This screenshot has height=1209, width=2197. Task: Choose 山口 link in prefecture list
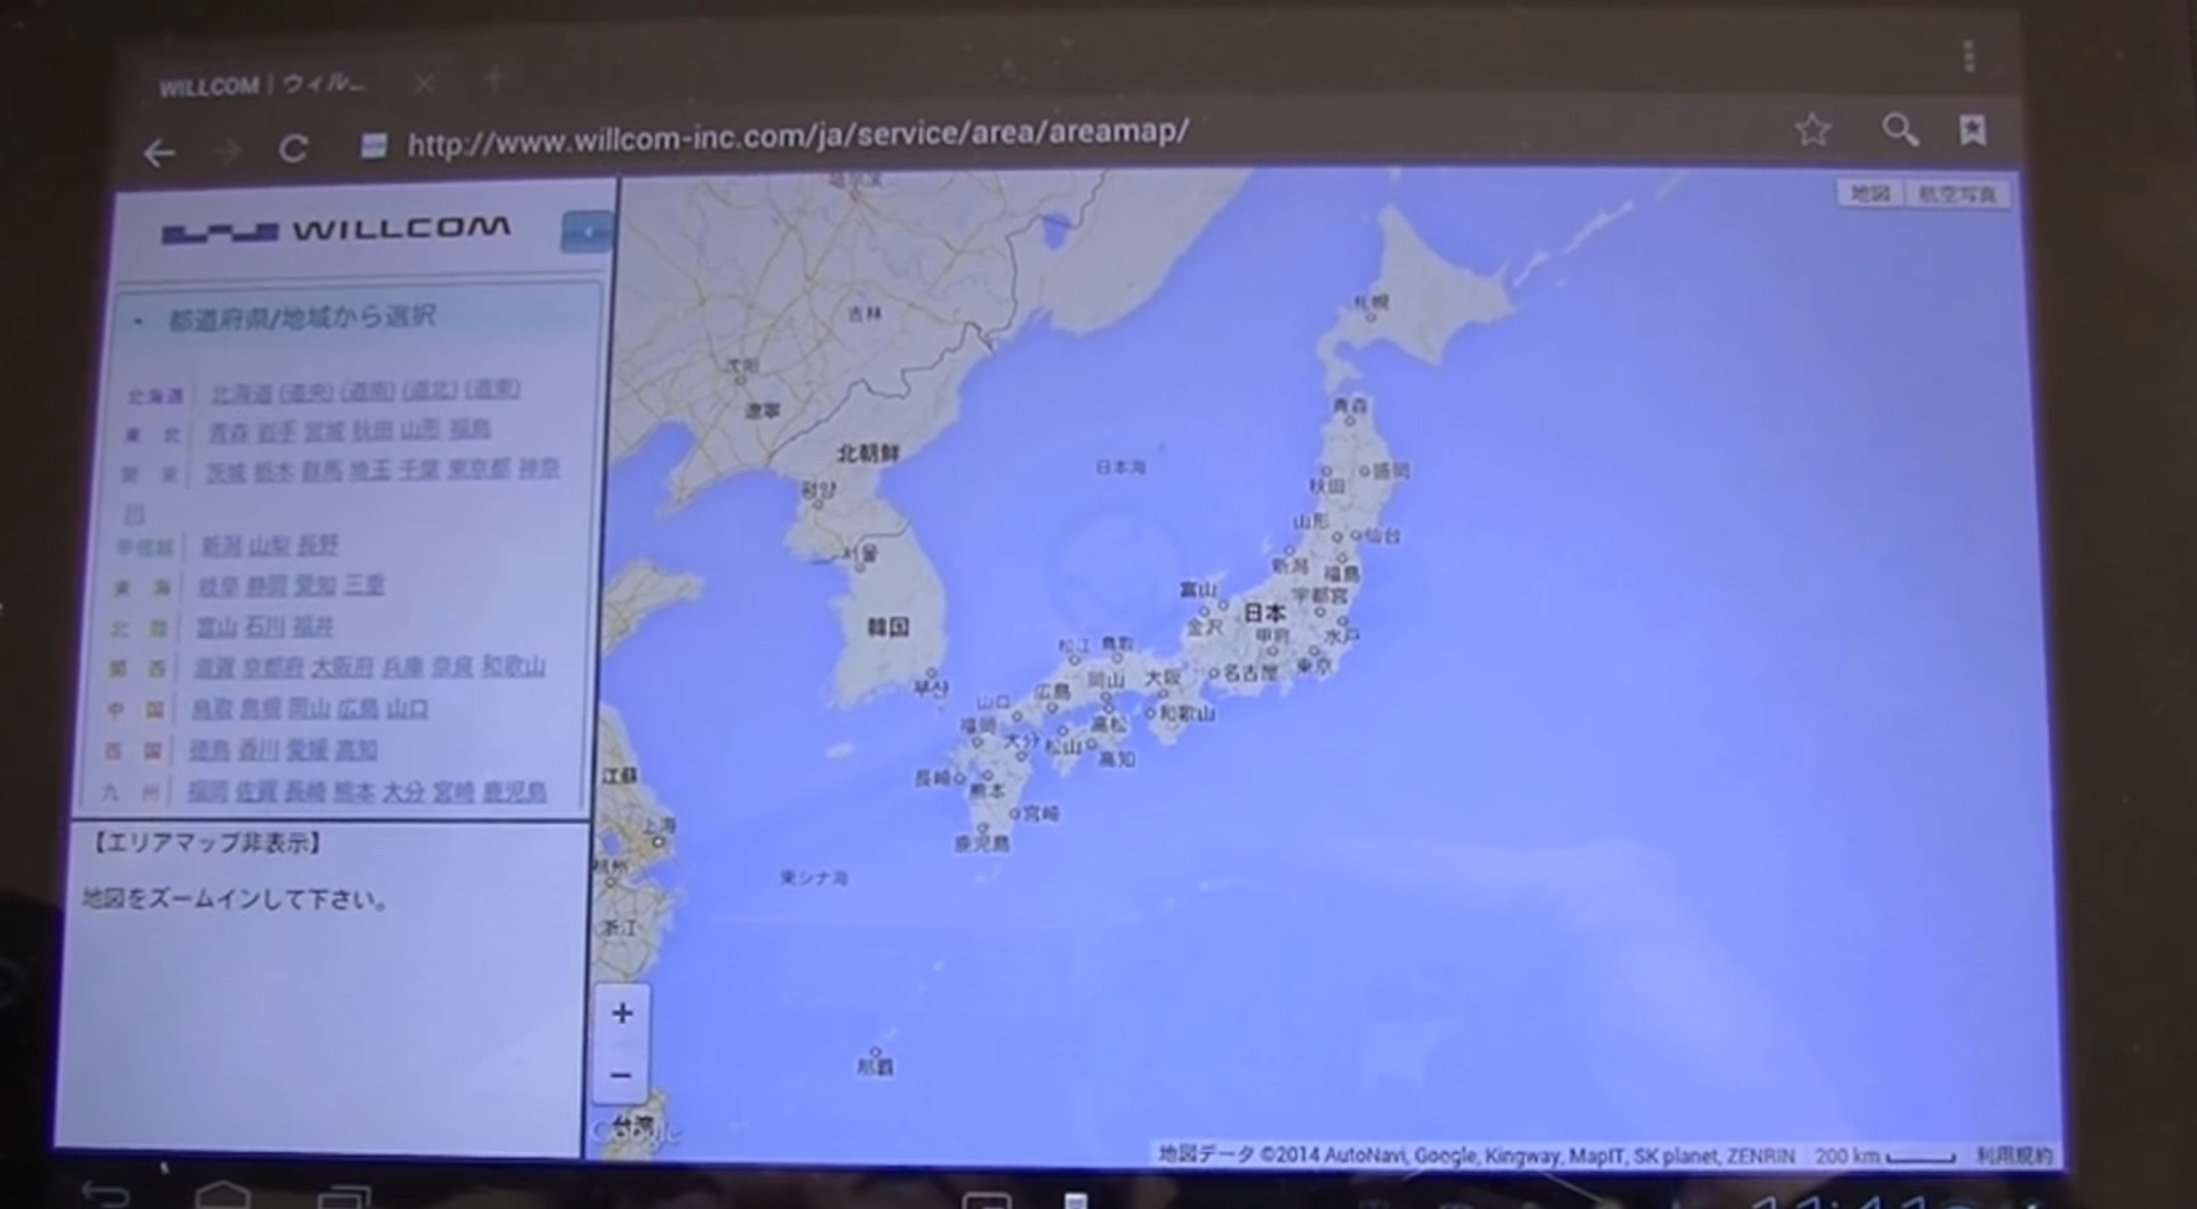click(x=408, y=709)
